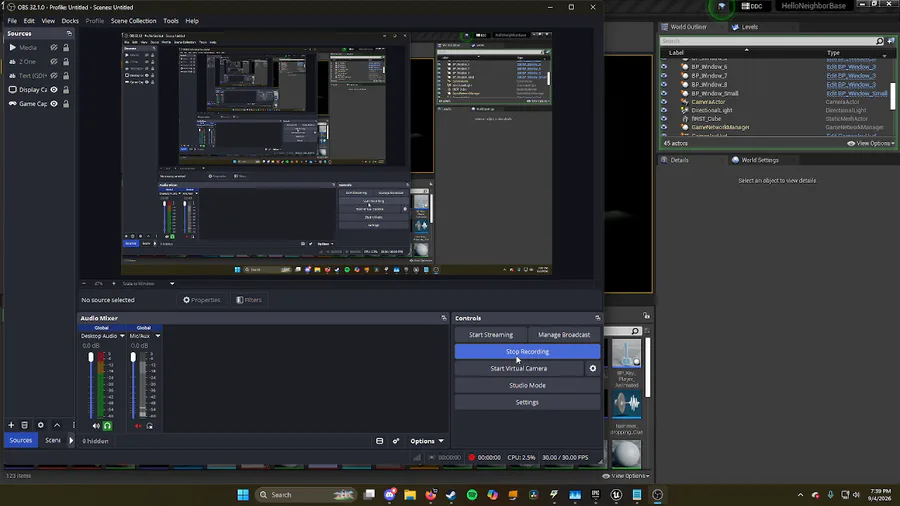Float the Controls dock
Image resolution: width=900 pixels, height=506 pixels.
point(598,318)
